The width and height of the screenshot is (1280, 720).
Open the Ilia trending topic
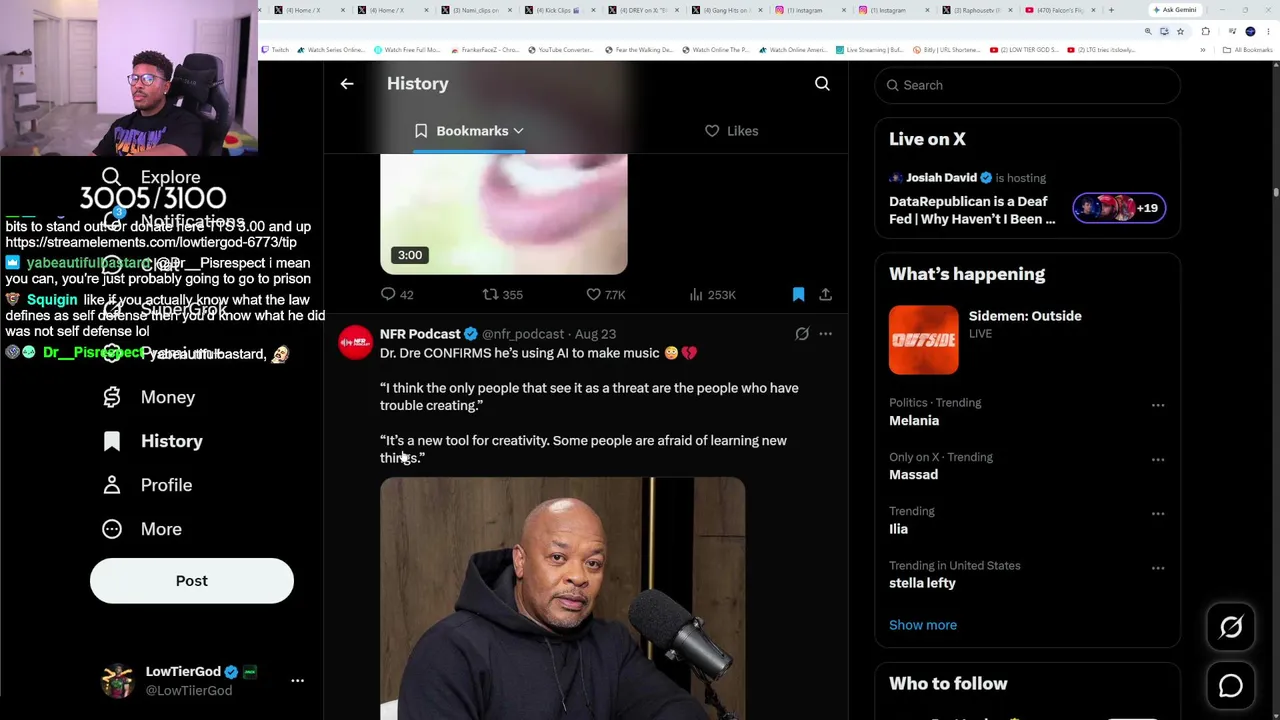[898, 529]
